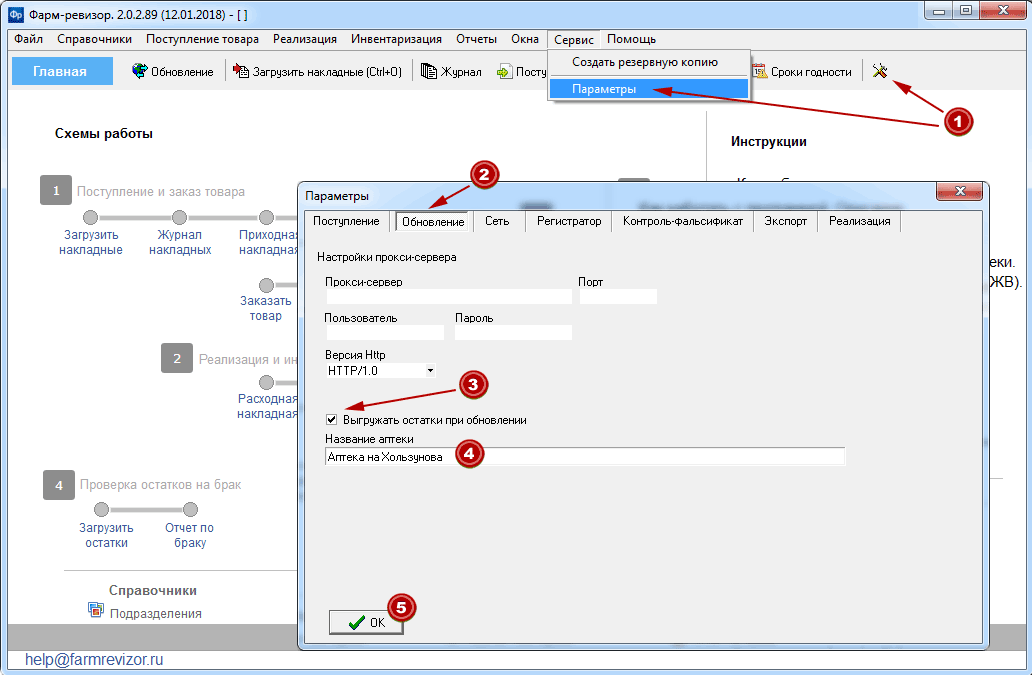Screen dimensions: 1032x675
Task: Click the Порт input field
Action: pos(618,297)
